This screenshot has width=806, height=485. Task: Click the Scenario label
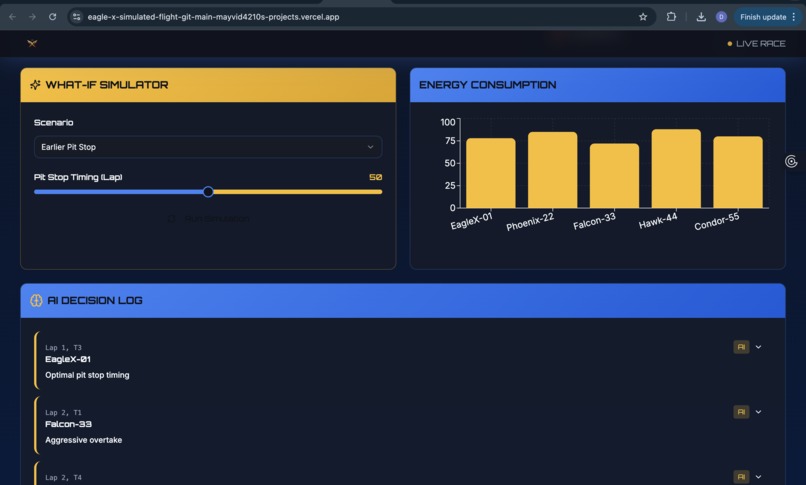click(x=53, y=122)
